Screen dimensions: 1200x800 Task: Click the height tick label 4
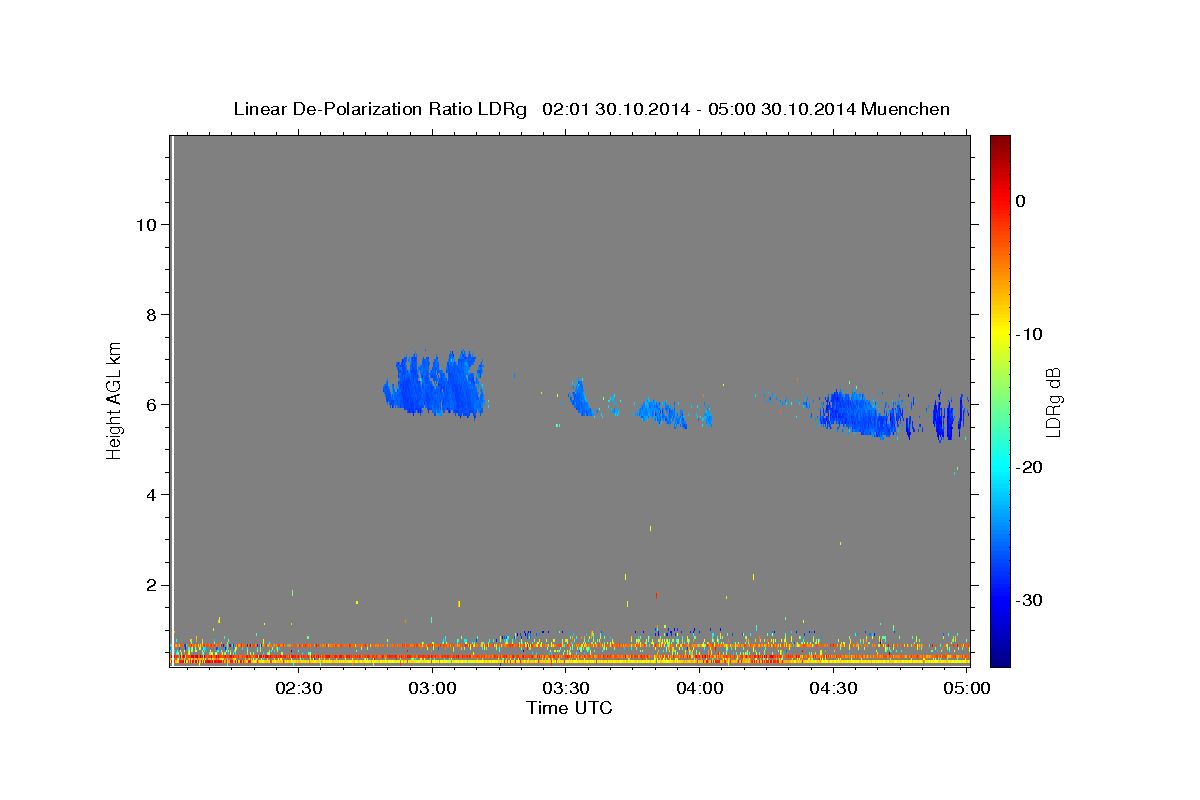coord(151,495)
